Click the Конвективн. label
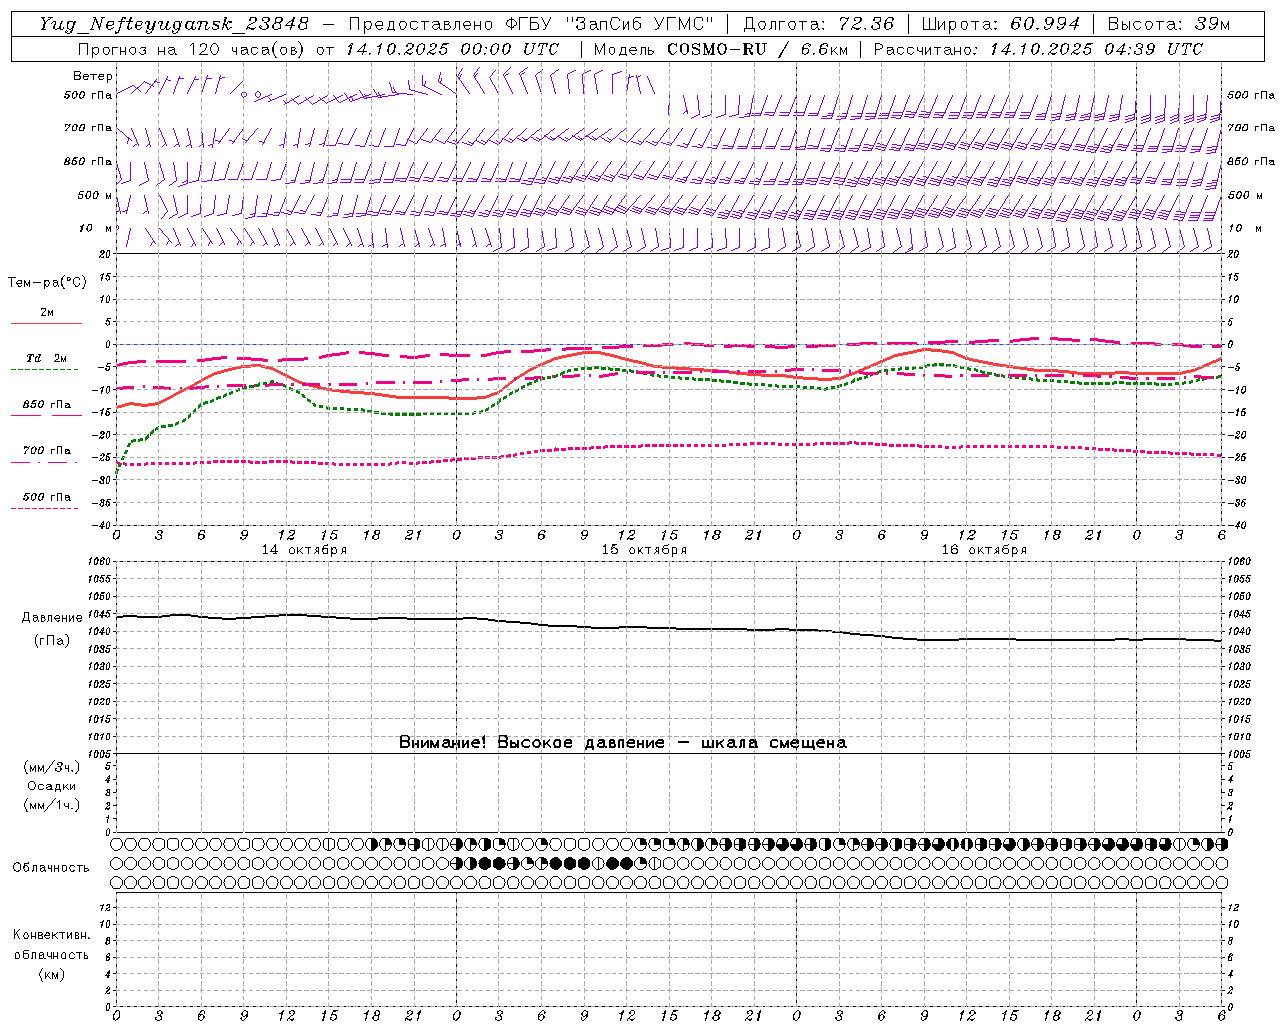 pos(51,935)
